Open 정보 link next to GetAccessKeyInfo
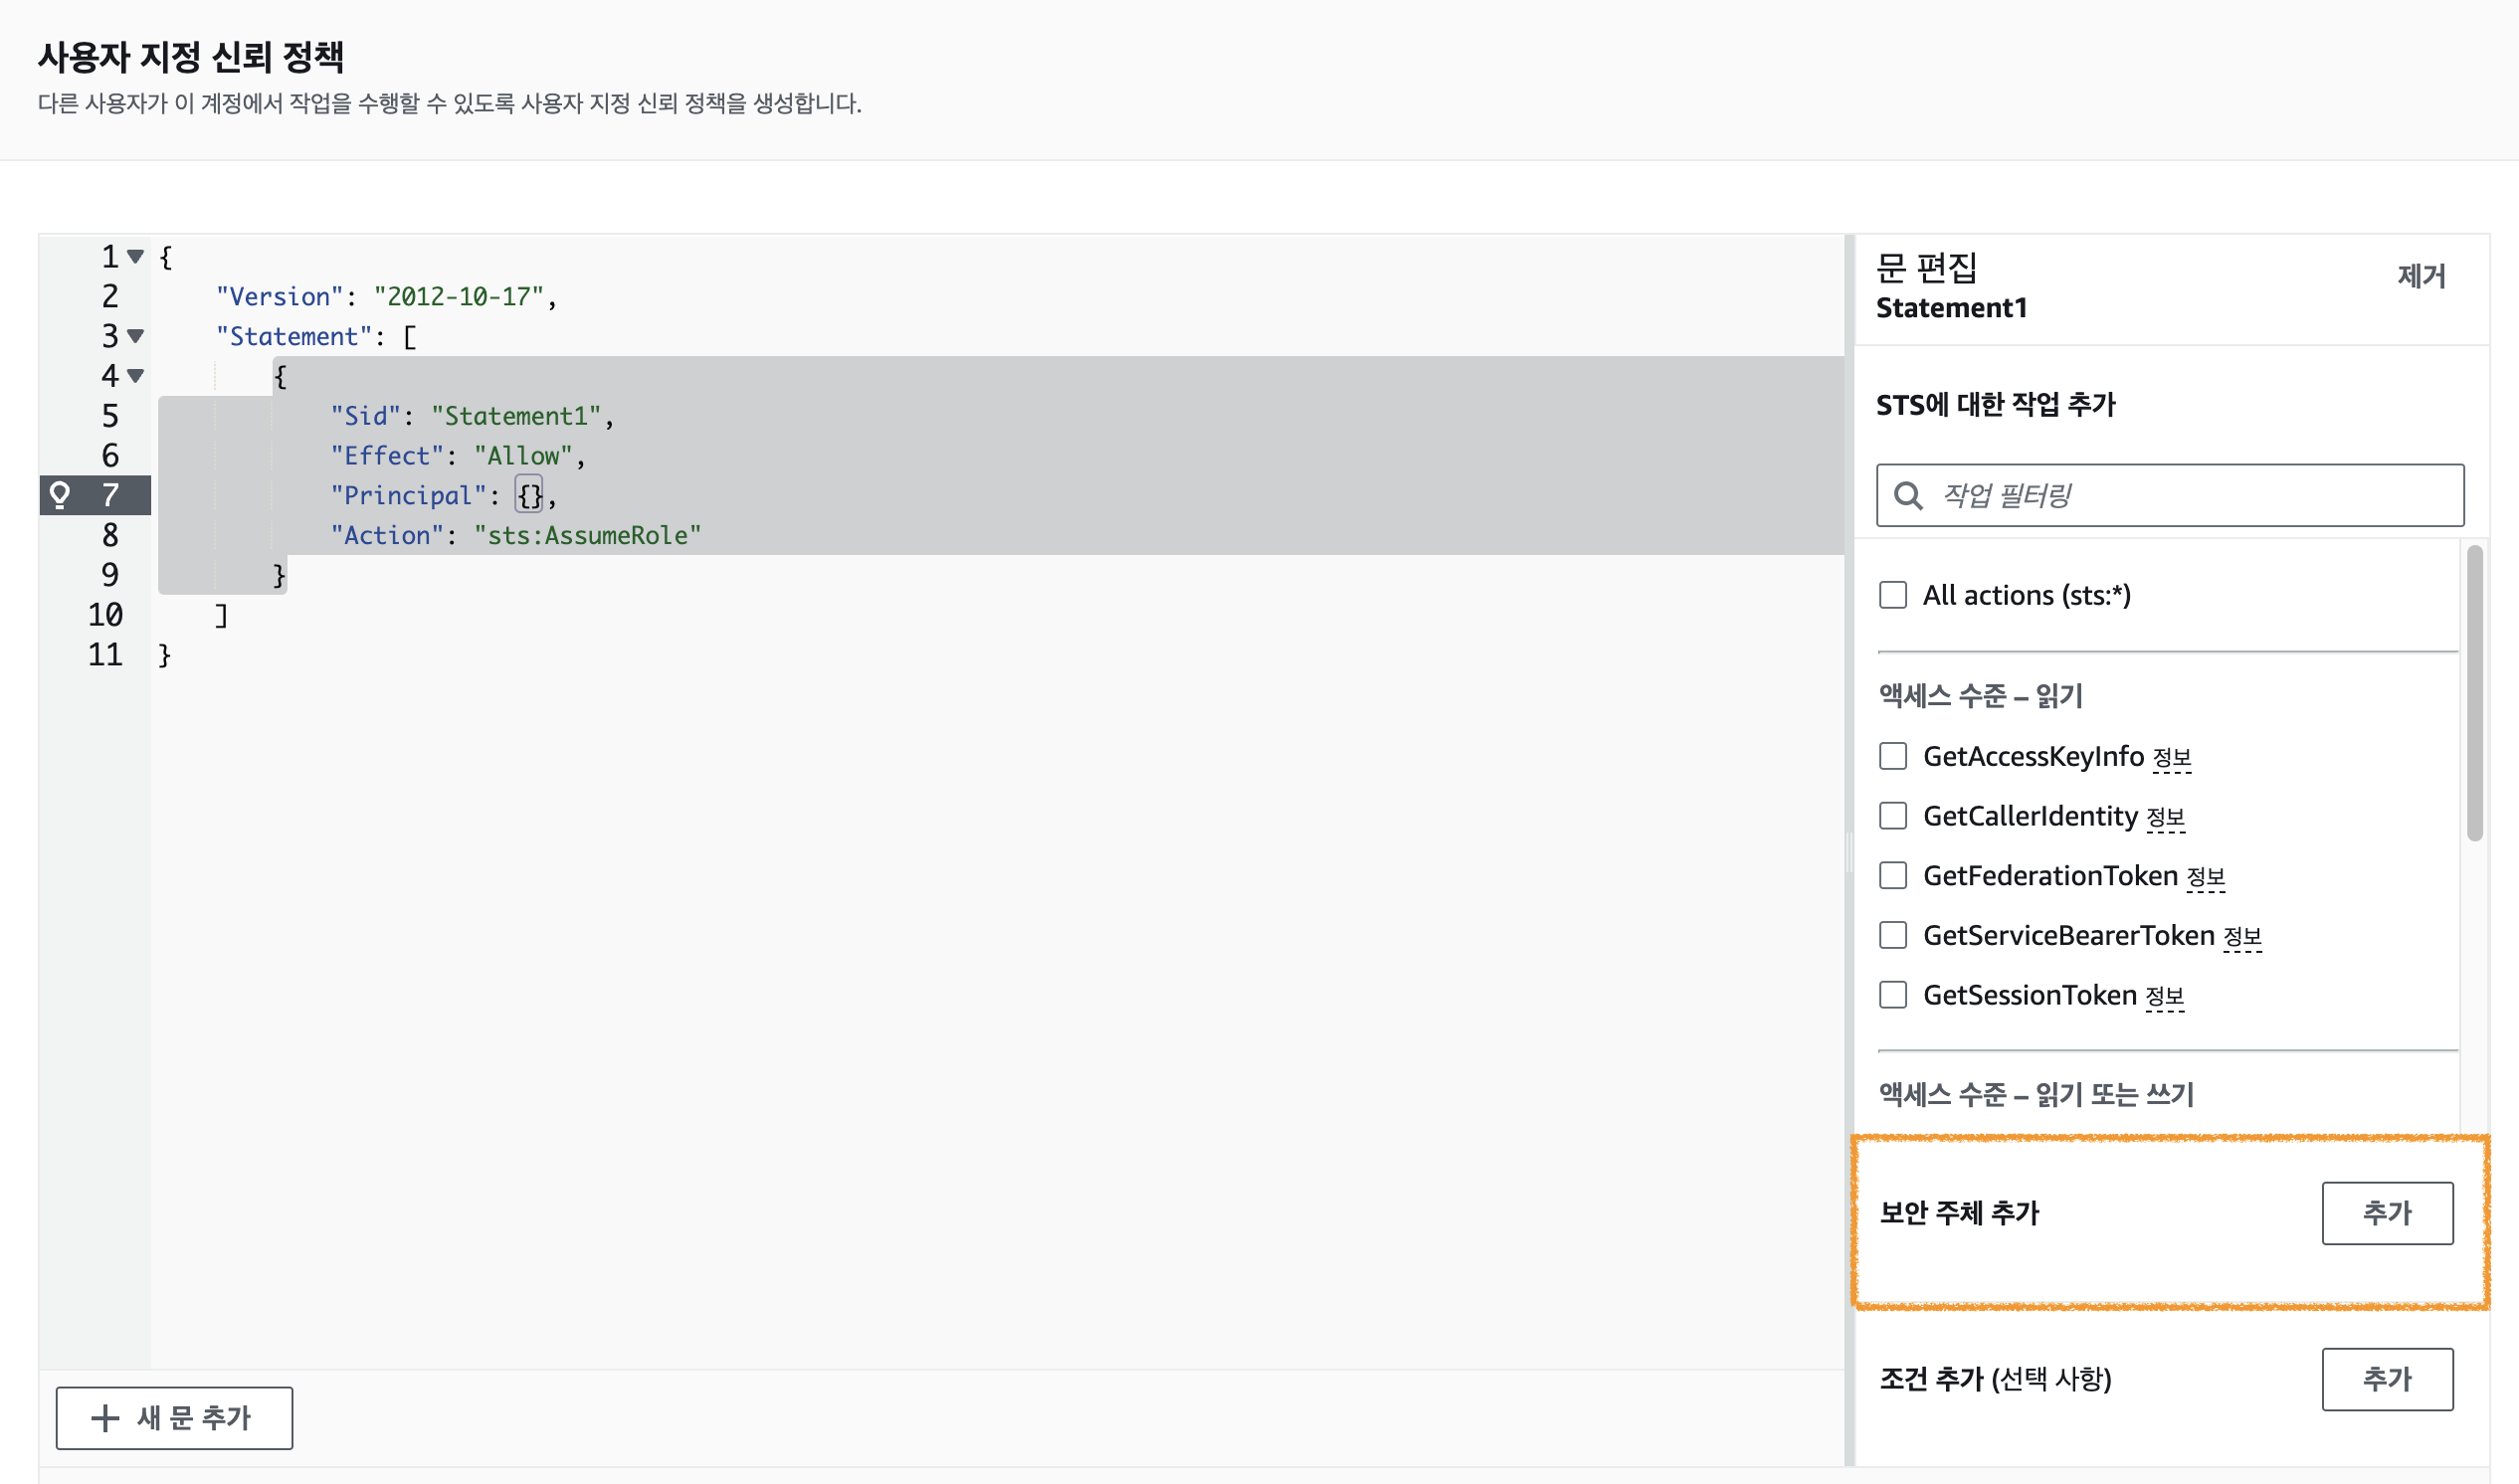Screen dimensions: 2519x1484 click(x=2171, y=758)
